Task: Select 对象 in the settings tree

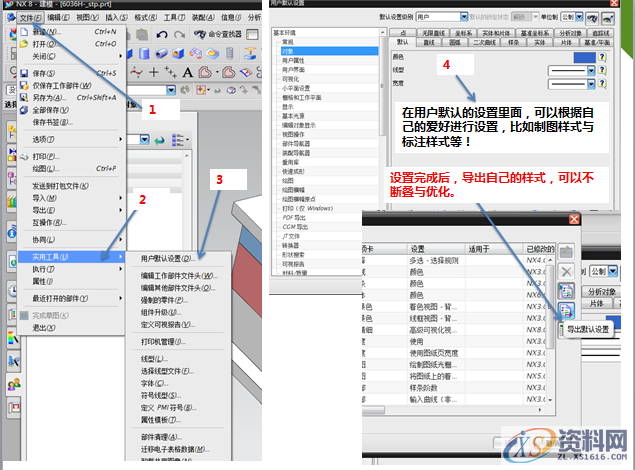Action: [x=330, y=51]
